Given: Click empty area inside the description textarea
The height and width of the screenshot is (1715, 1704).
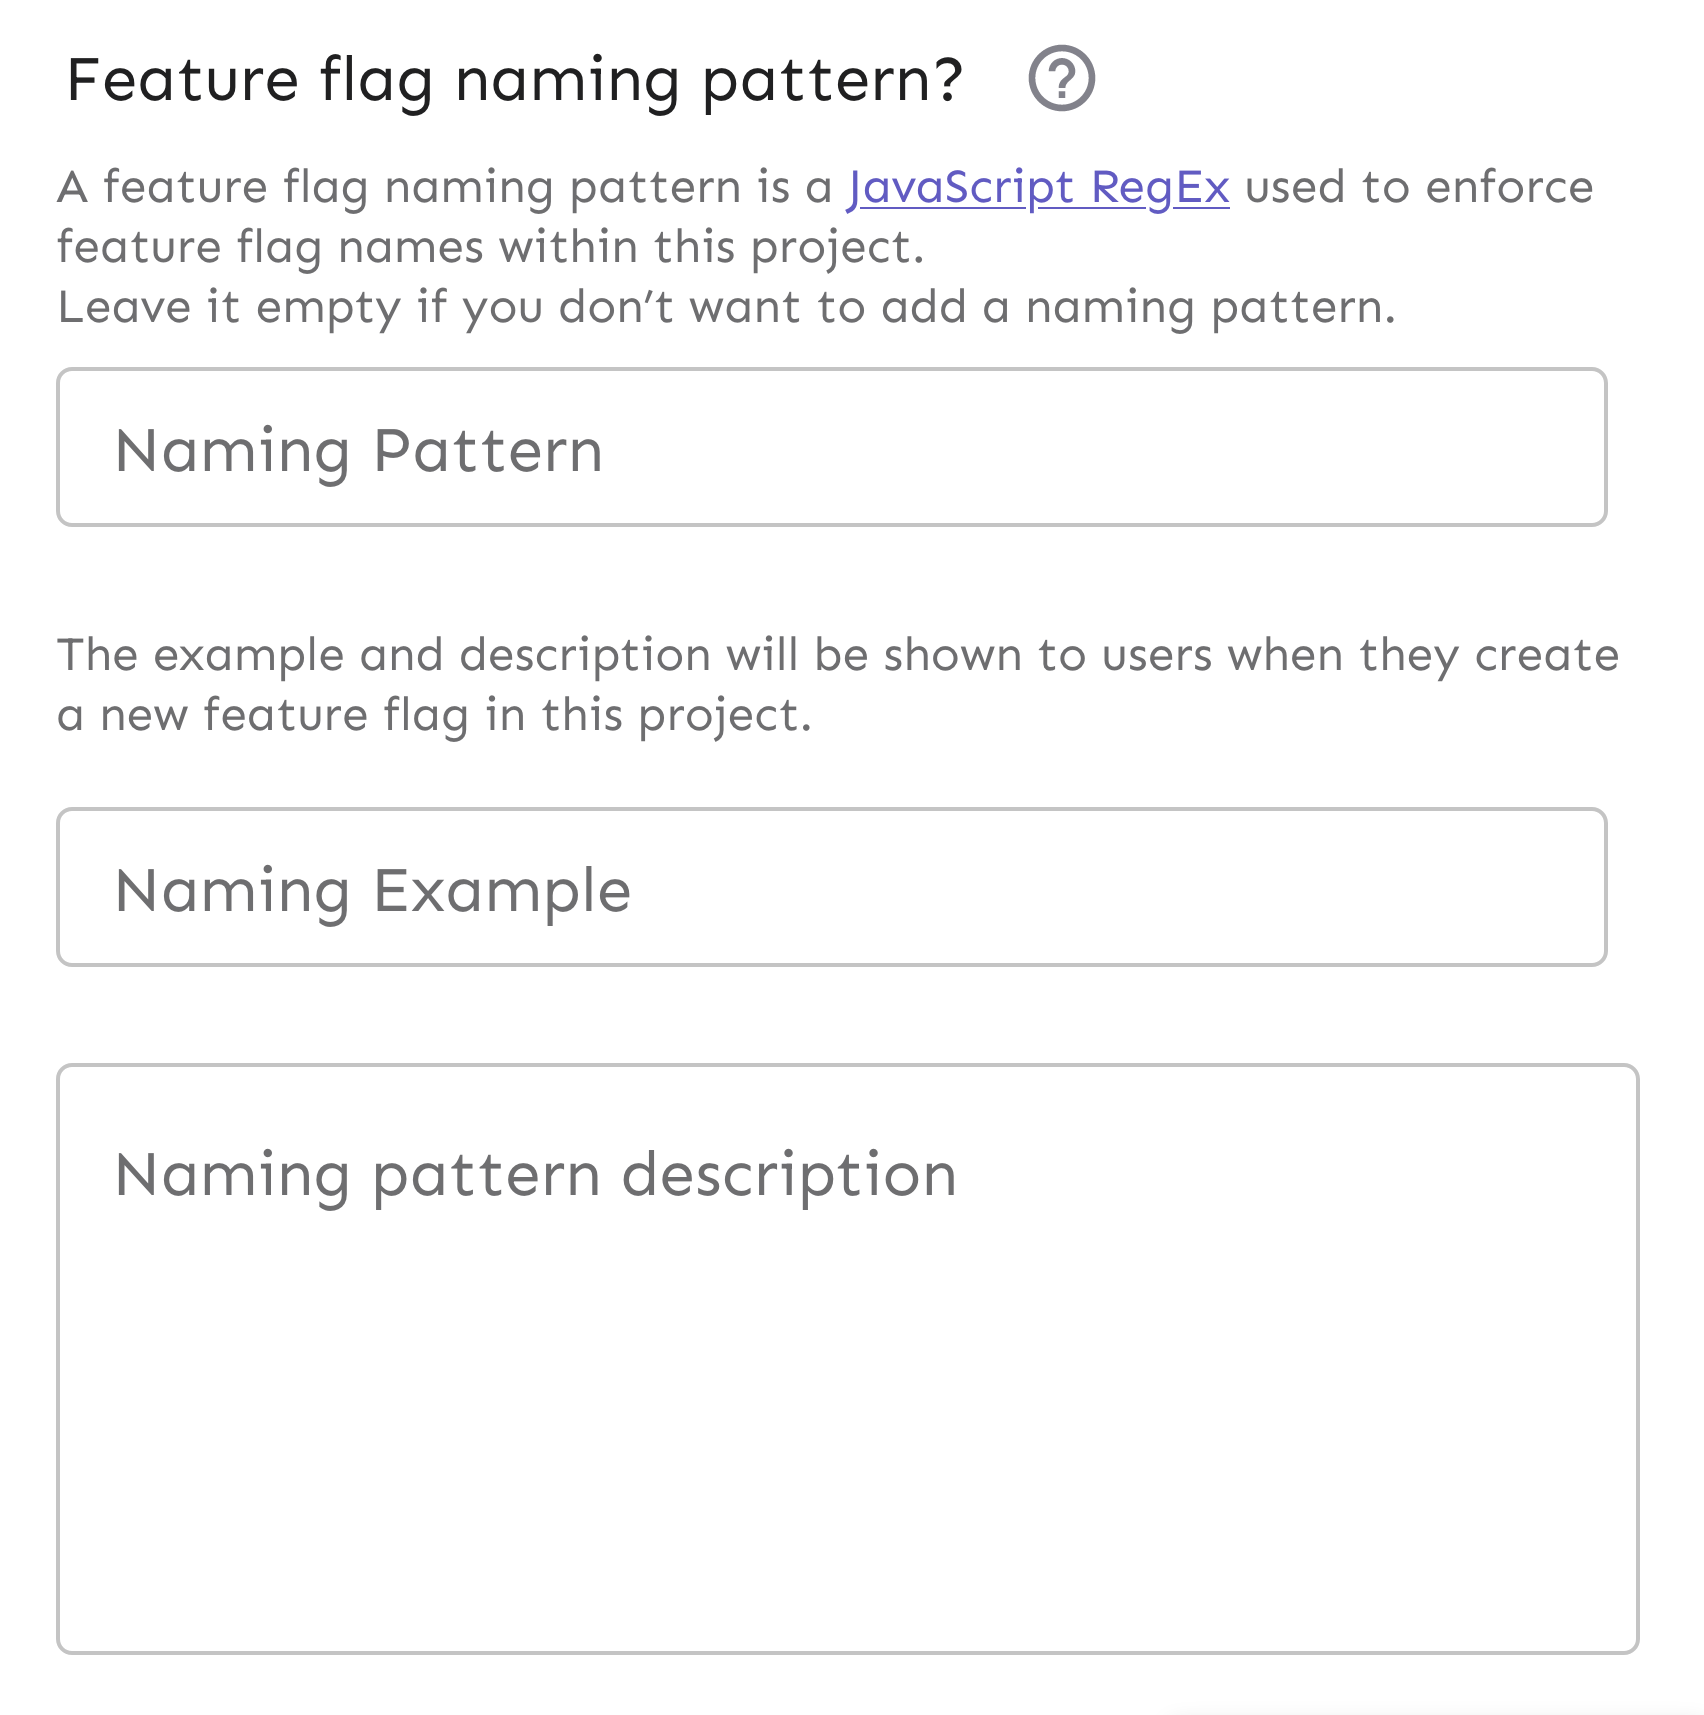Looking at the screenshot, I should (846, 1450).
